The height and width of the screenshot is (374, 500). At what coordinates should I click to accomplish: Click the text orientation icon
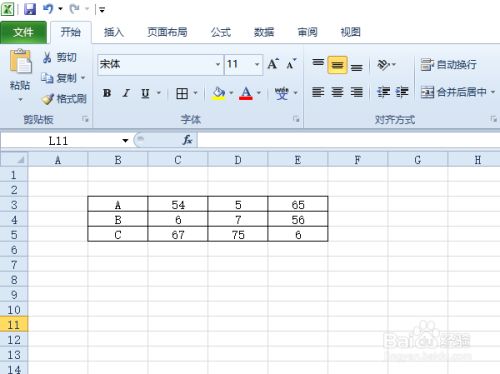pyautogui.click(x=384, y=65)
